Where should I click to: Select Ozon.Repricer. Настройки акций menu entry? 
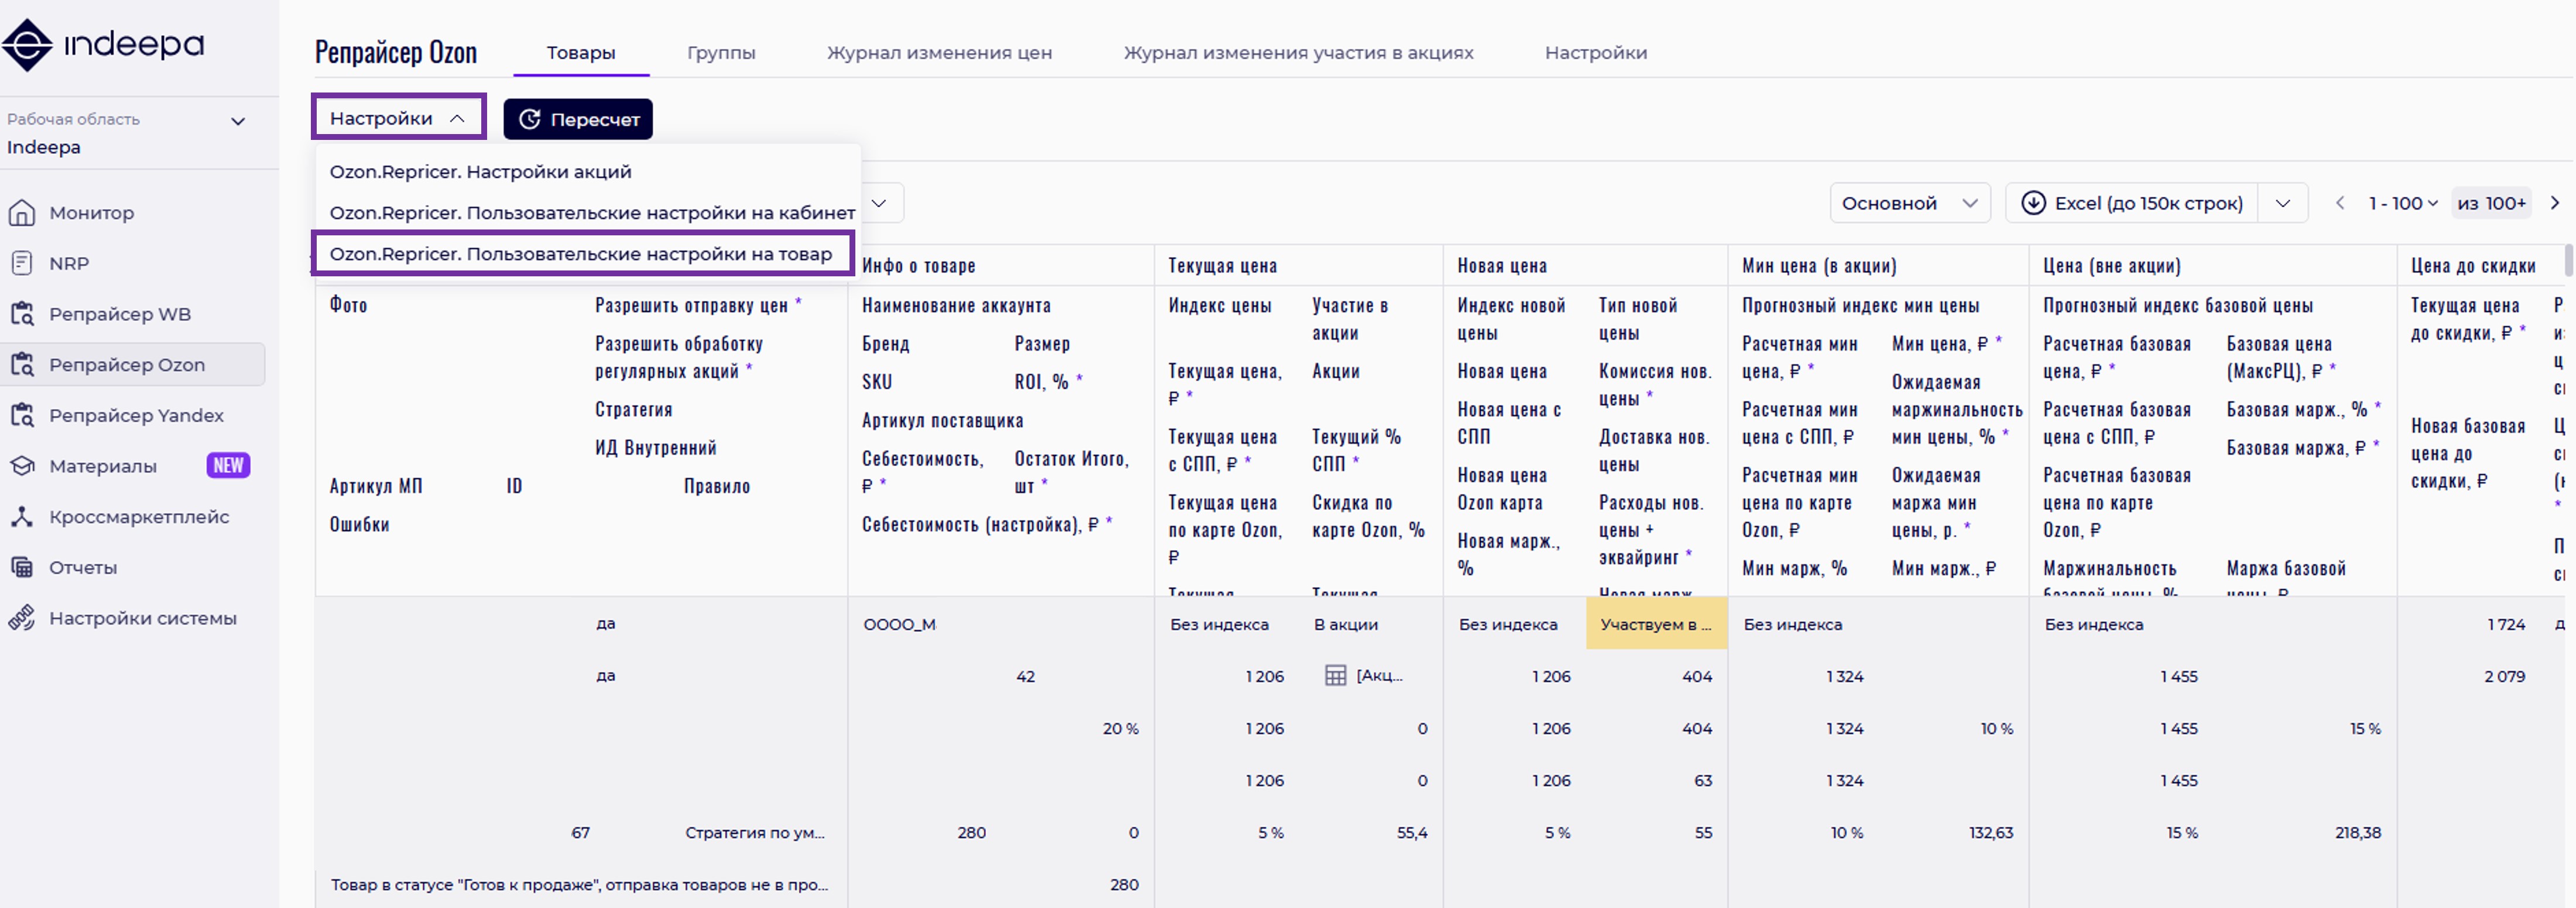(480, 172)
